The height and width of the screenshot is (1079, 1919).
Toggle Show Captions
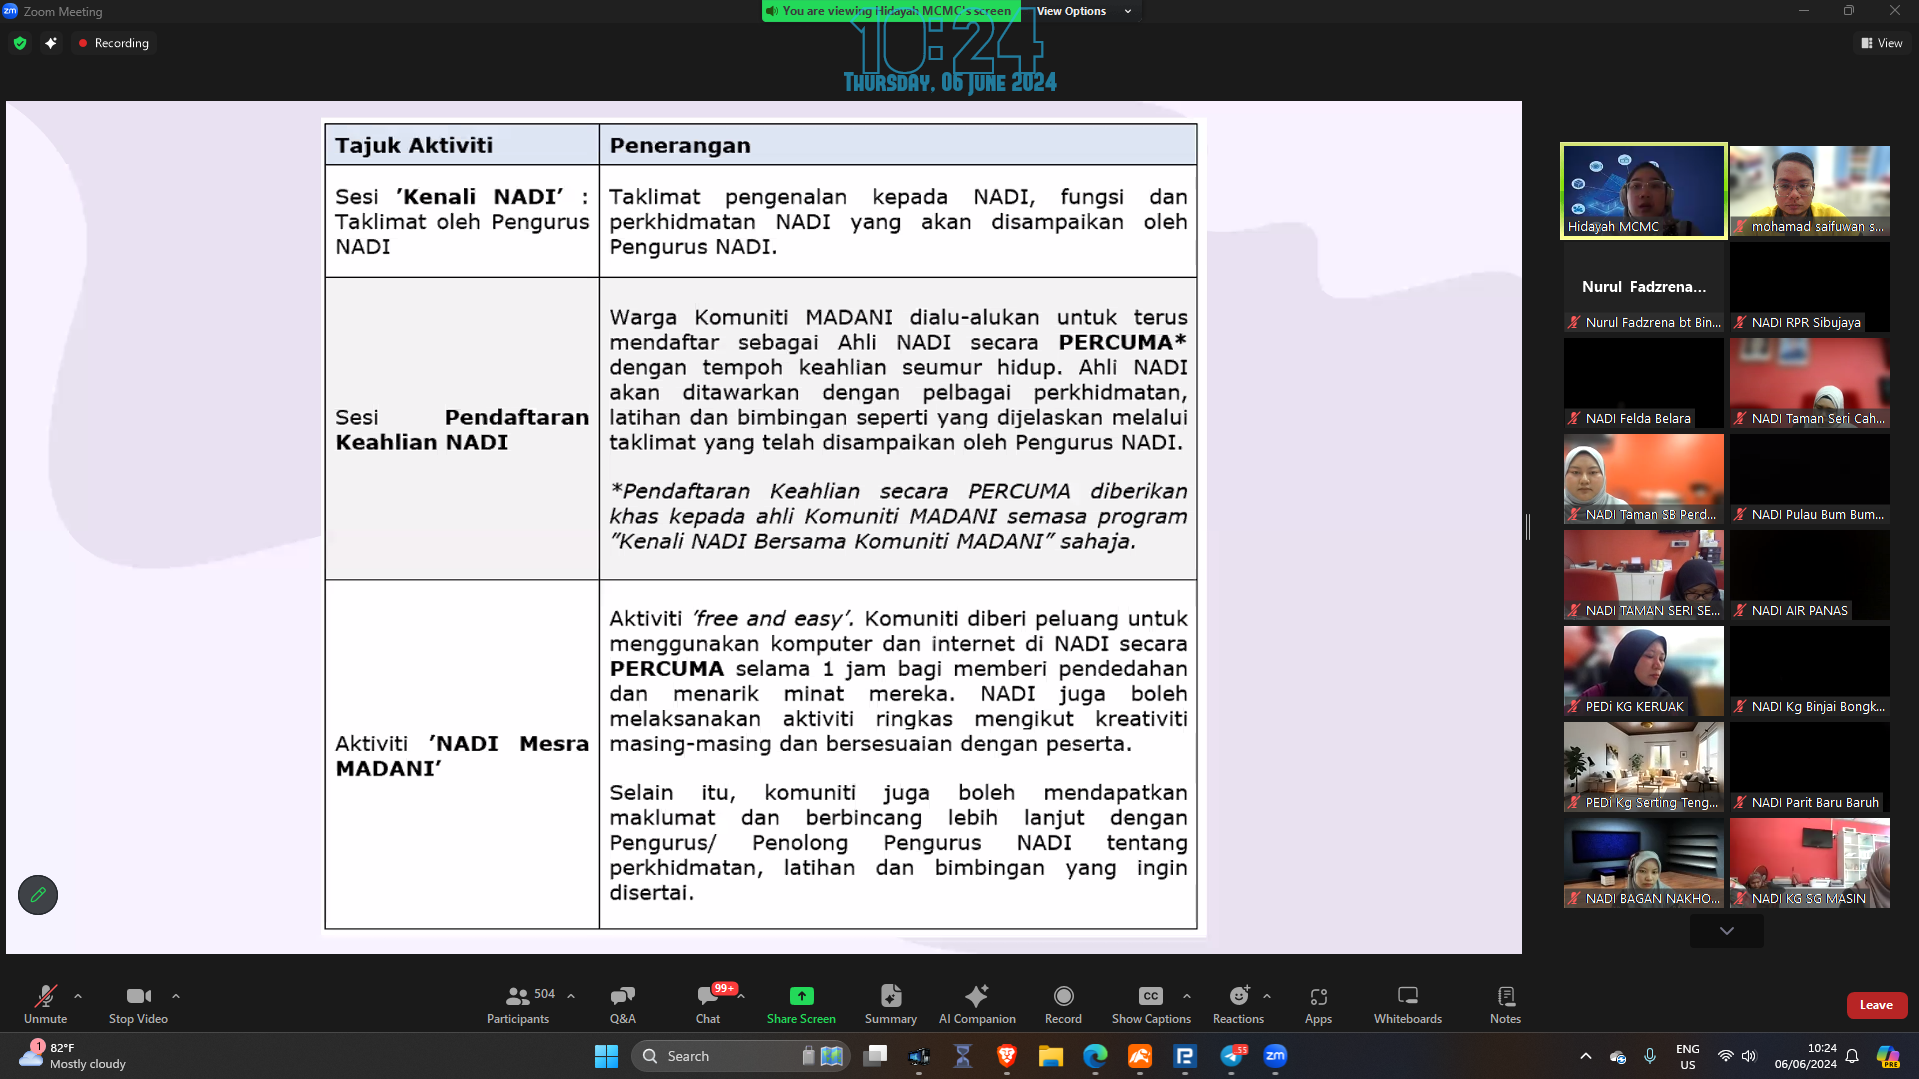tap(1151, 1004)
